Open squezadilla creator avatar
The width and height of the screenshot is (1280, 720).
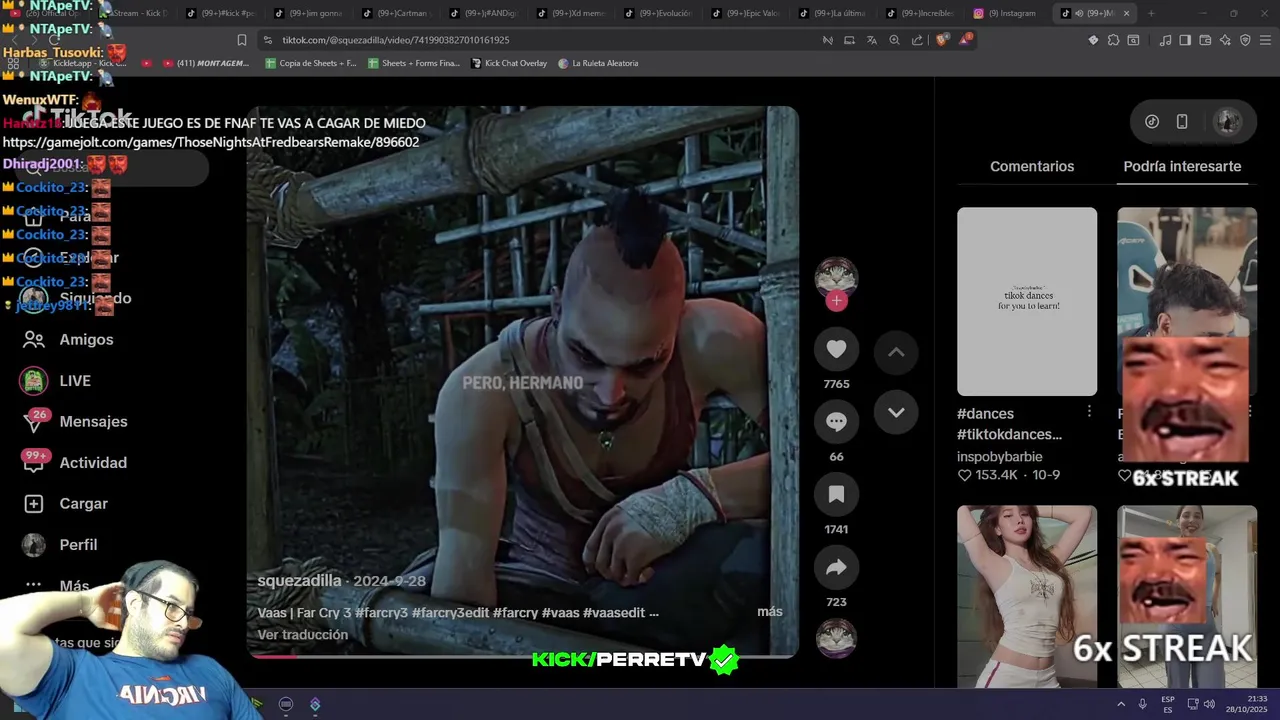click(836, 277)
